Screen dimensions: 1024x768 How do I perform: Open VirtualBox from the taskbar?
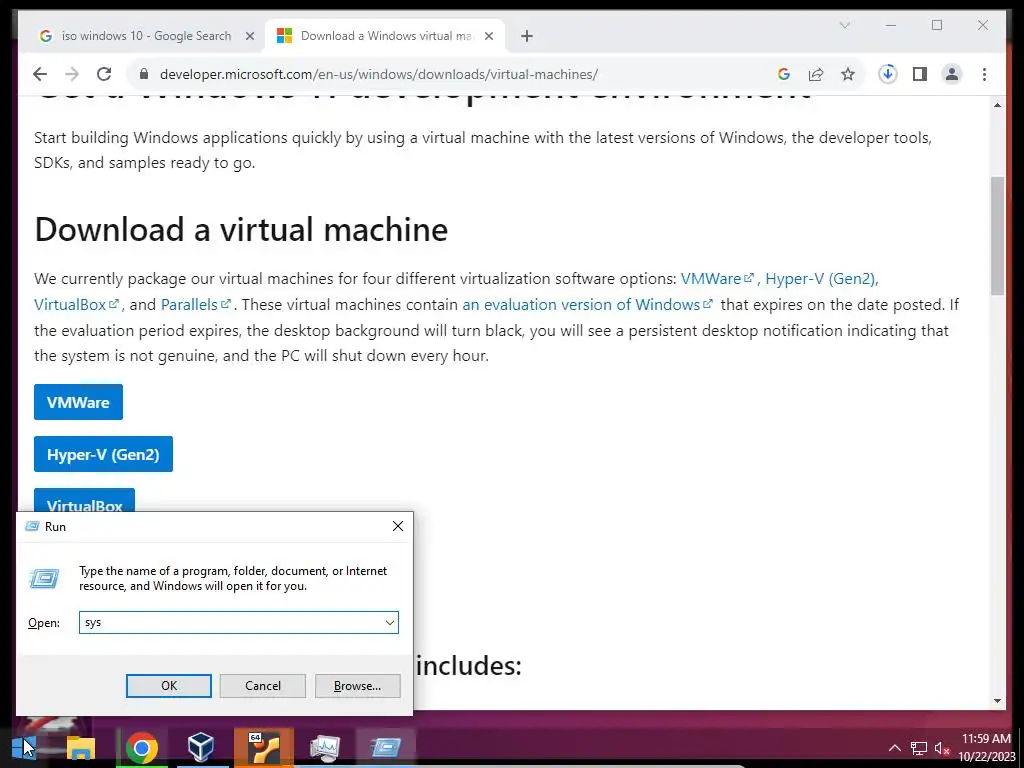[200, 748]
